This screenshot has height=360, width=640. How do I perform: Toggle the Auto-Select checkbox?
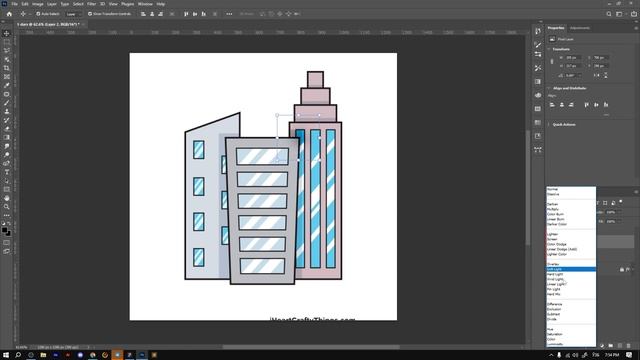coord(38,14)
